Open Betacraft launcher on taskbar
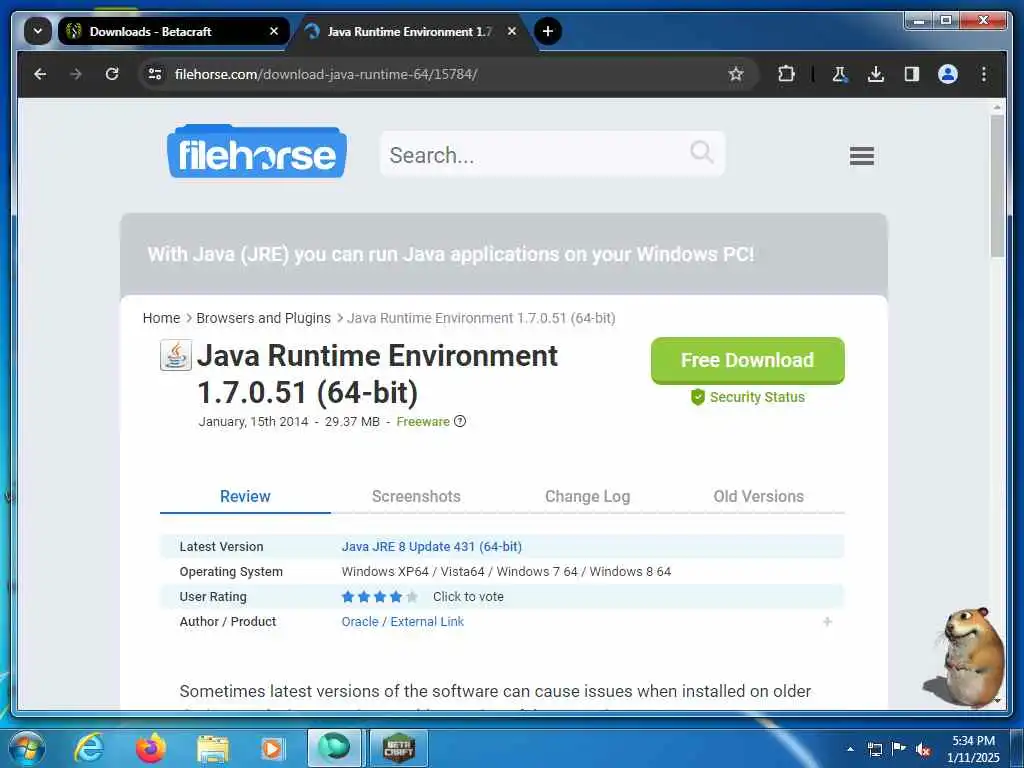This screenshot has height=768, width=1024. 398,748
